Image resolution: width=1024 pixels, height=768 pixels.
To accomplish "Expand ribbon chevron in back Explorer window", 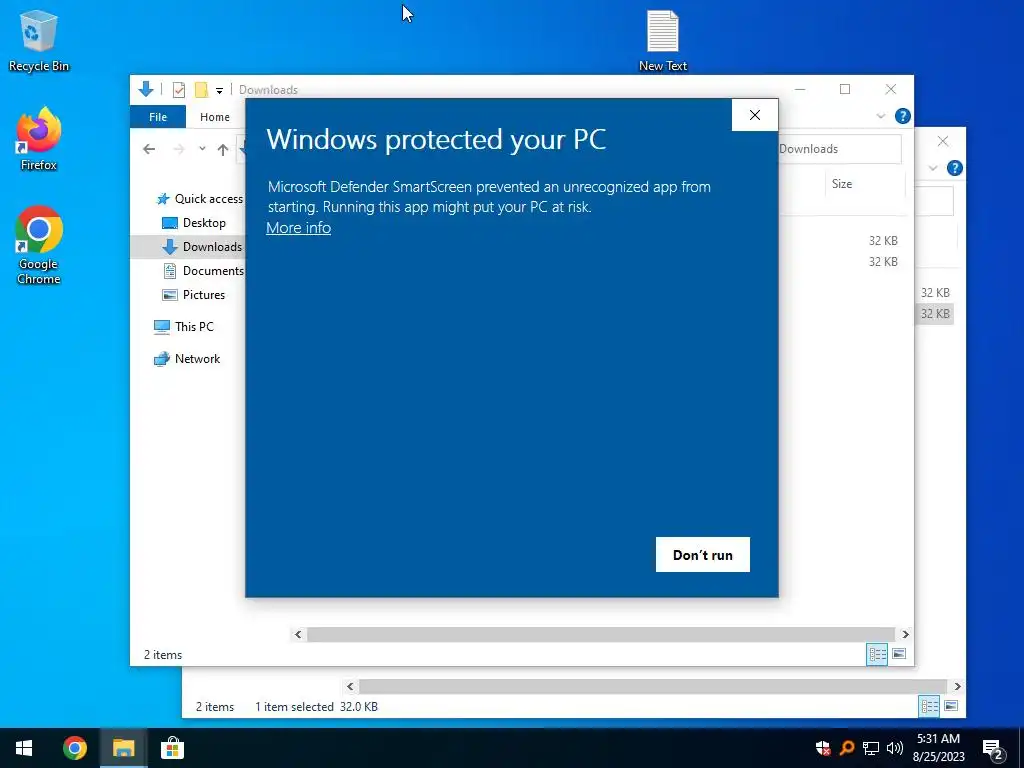I will point(933,168).
